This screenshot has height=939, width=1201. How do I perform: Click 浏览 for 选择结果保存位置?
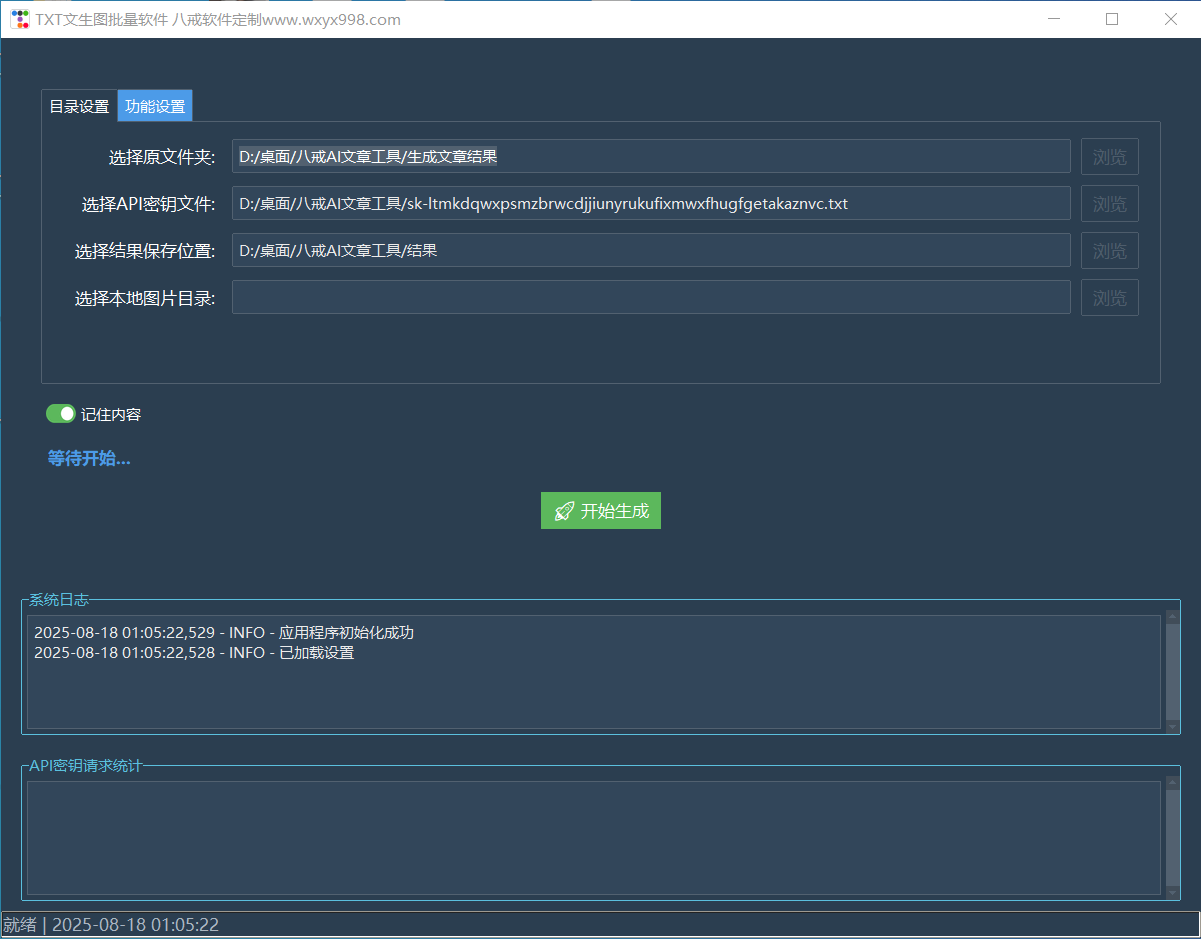tap(1109, 251)
